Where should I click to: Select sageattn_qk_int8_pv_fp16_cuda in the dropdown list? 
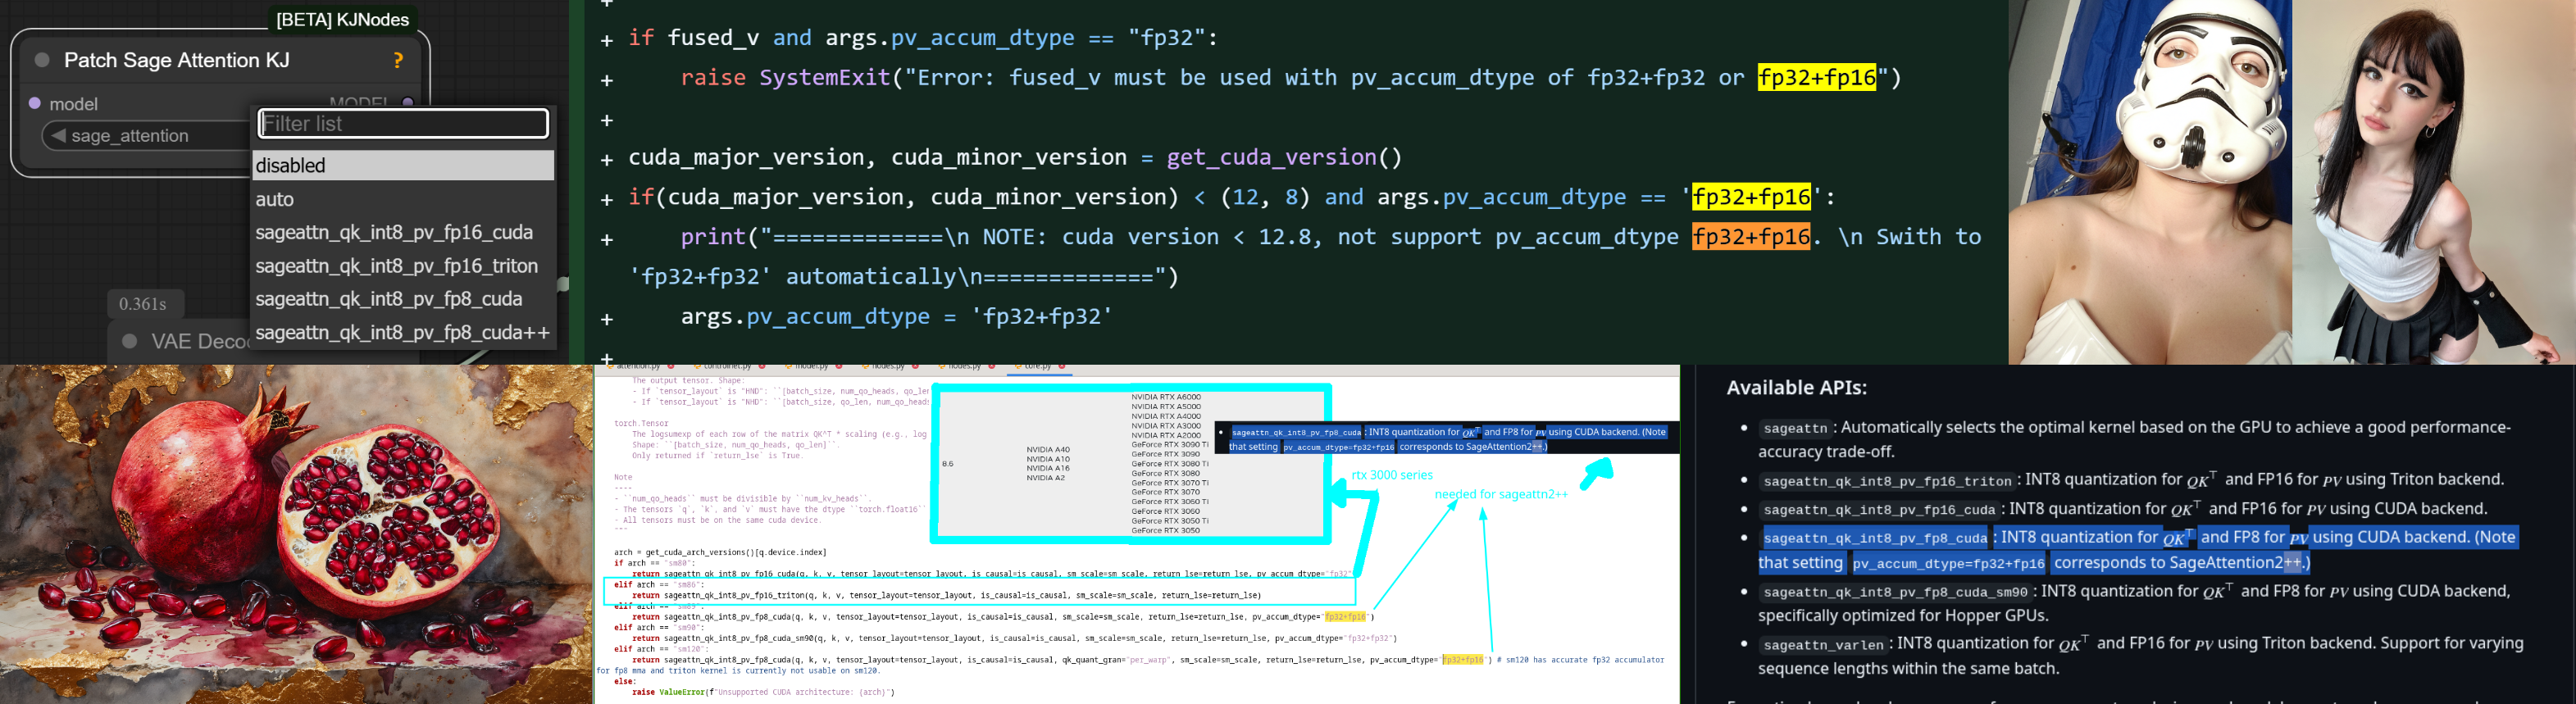[403, 232]
